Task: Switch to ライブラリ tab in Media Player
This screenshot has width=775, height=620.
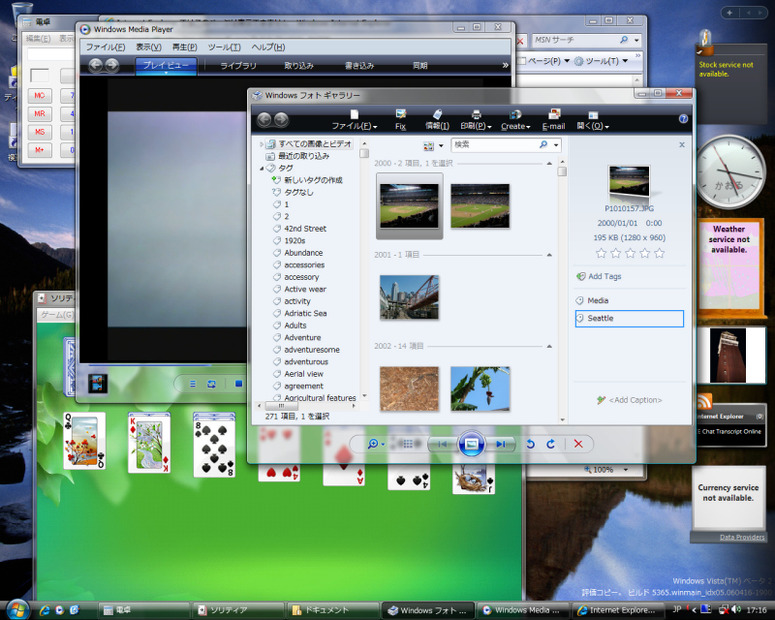Action: (238, 65)
